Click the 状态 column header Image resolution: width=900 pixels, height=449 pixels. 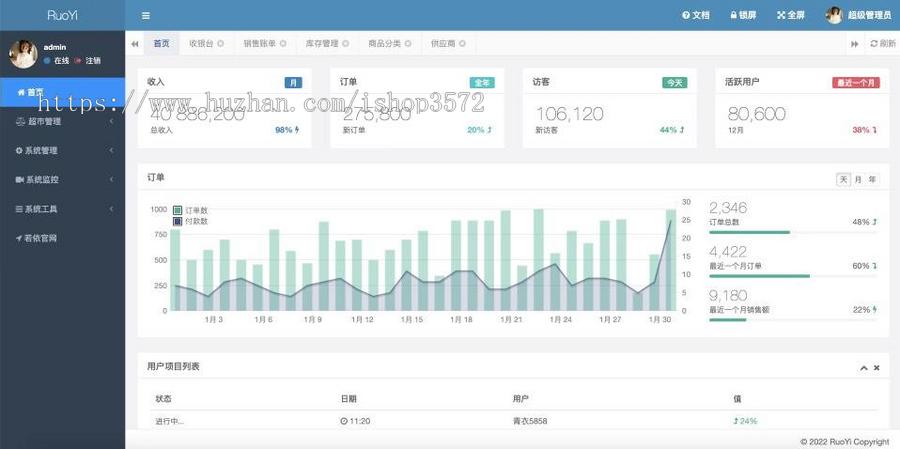pos(164,398)
